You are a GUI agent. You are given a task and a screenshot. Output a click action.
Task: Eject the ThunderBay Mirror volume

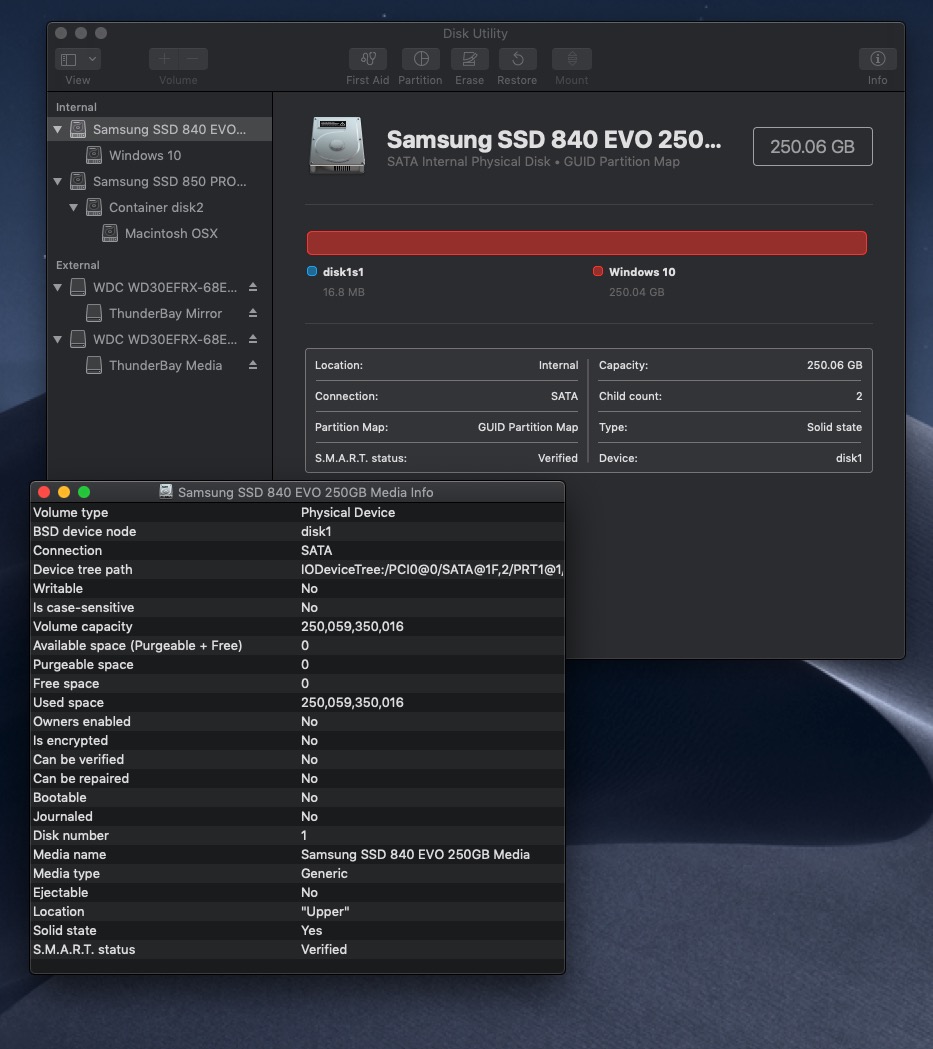pyautogui.click(x=253, y=313)
